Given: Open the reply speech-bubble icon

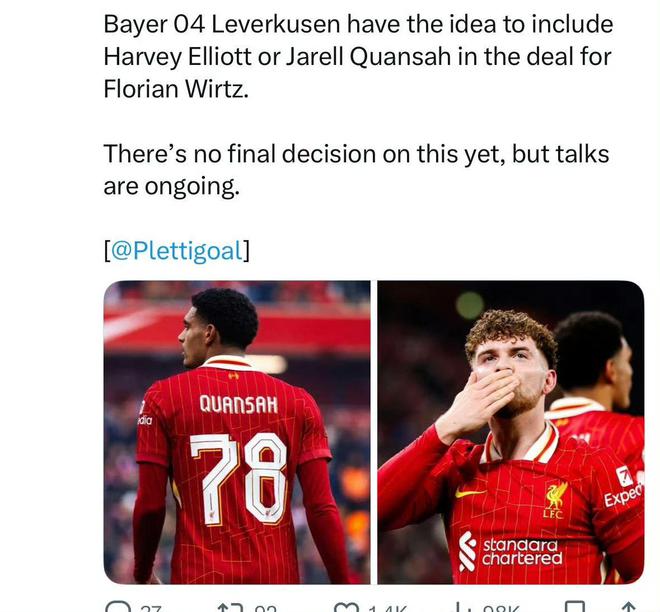Looking at the screenshot, I should 118,608.
